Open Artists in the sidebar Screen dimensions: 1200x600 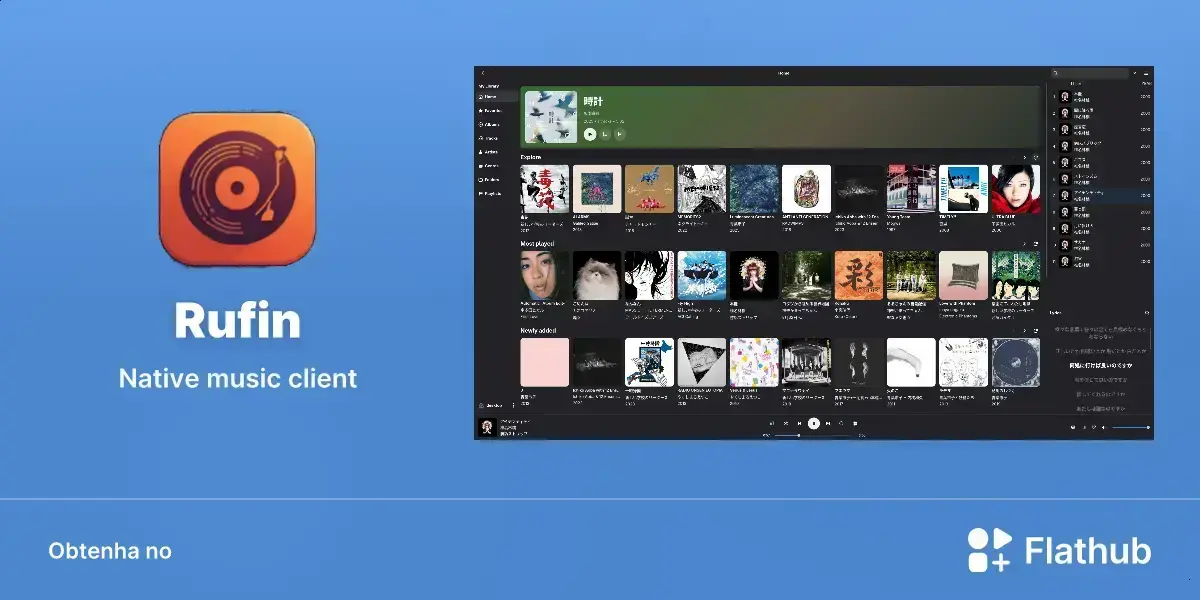point(497,152)
